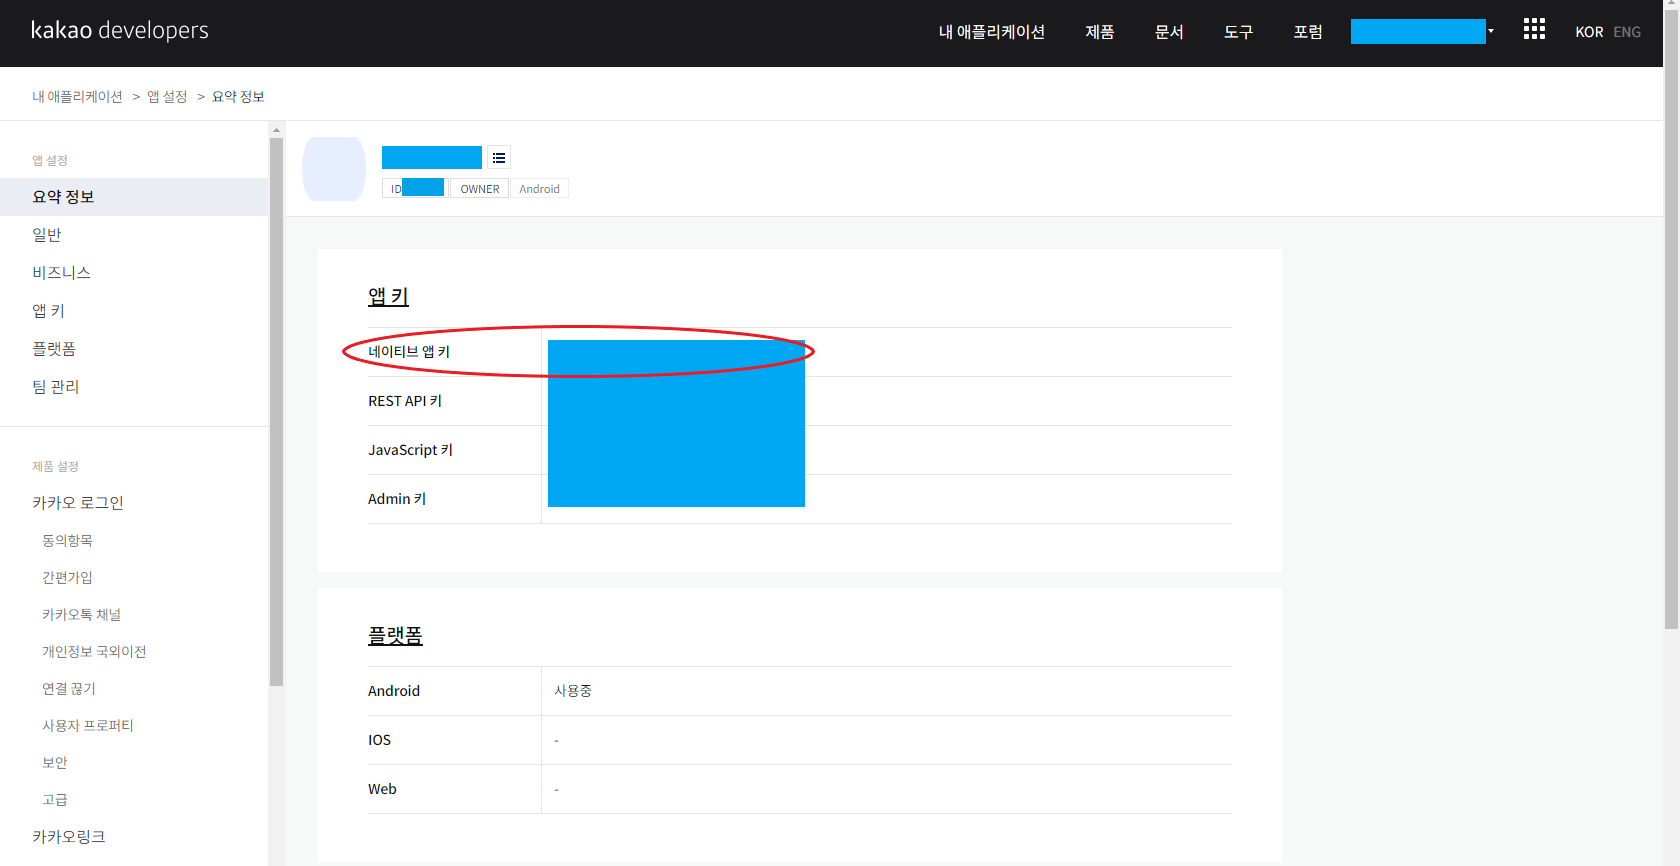Click the Web platform row label
Viewport: 1680px width, 866px height.
point(382,789)
